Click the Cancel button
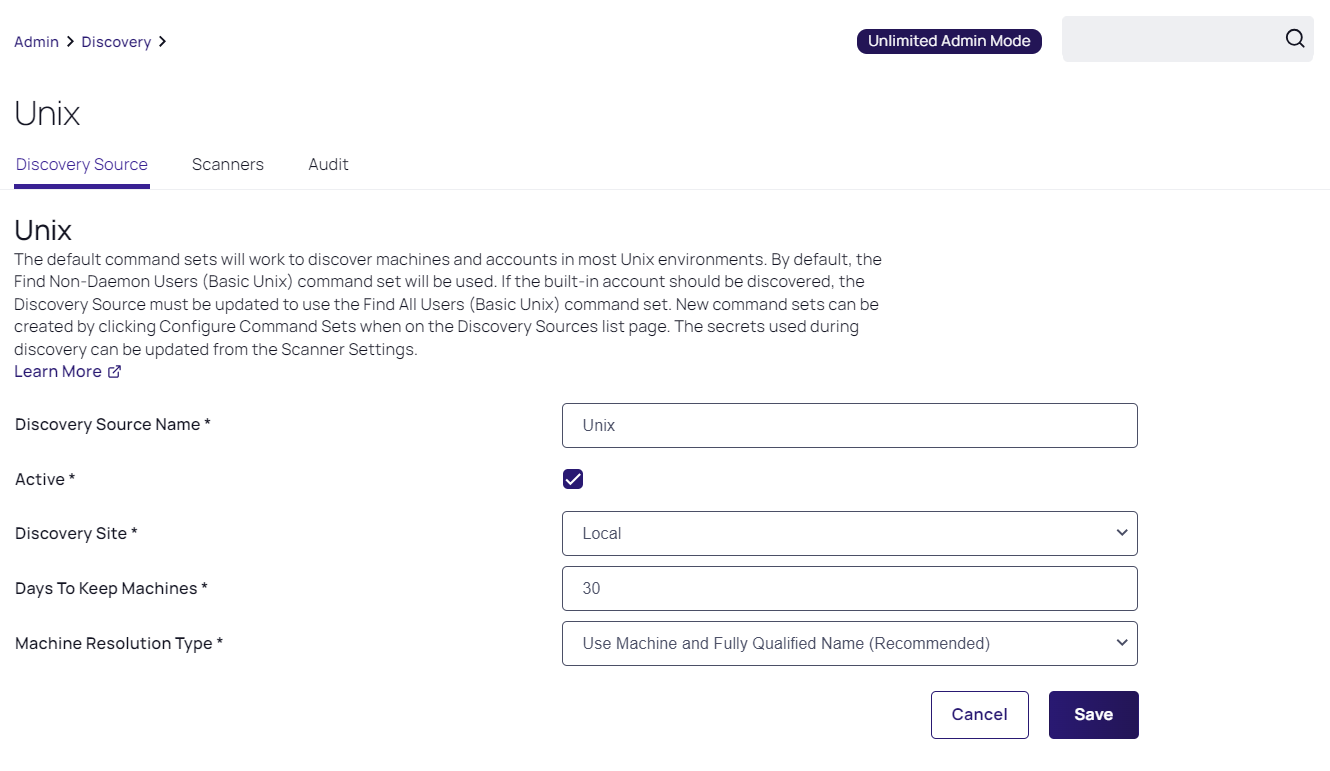1330x771 pixels. [x=979, y=715]
